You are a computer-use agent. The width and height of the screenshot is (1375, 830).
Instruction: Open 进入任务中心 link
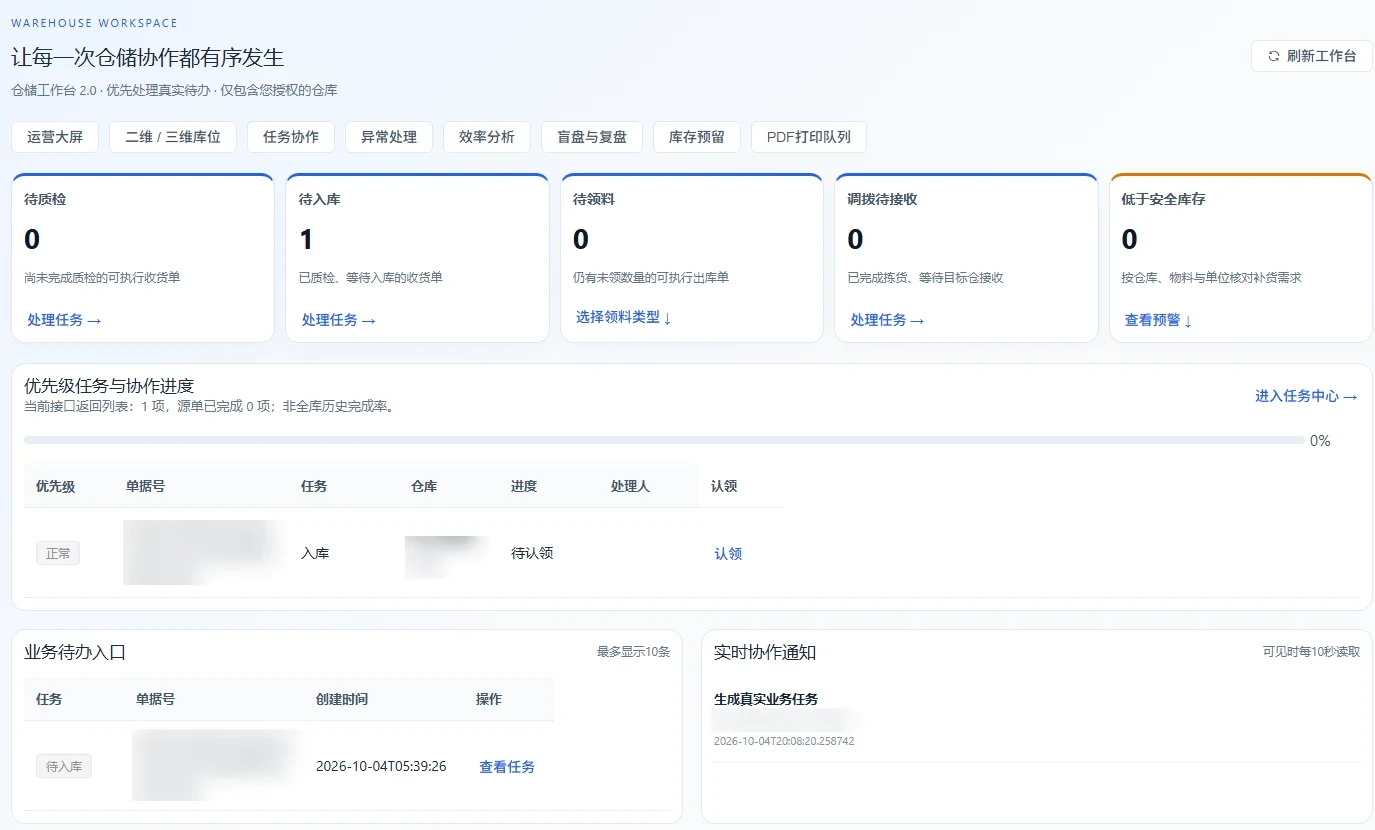pos(1306,396)
